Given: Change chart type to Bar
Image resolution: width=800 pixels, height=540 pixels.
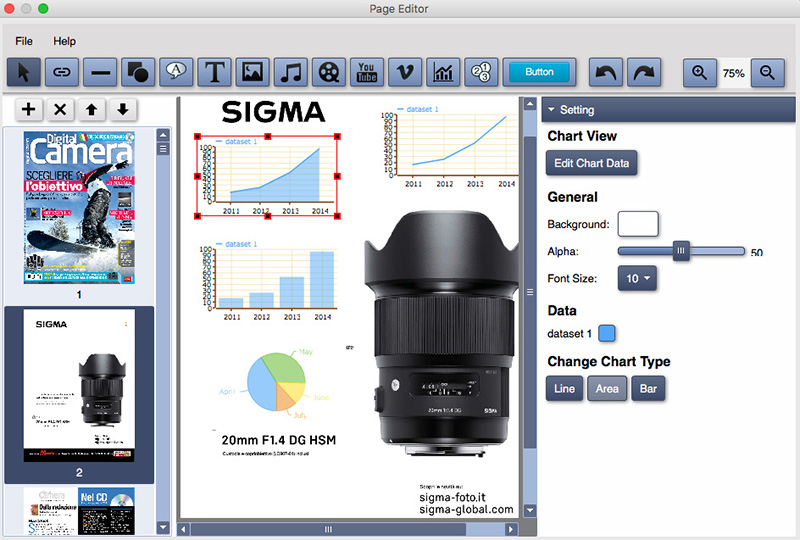Looking at the screenshot, I should pyautogui.click(x=648, y=388).
